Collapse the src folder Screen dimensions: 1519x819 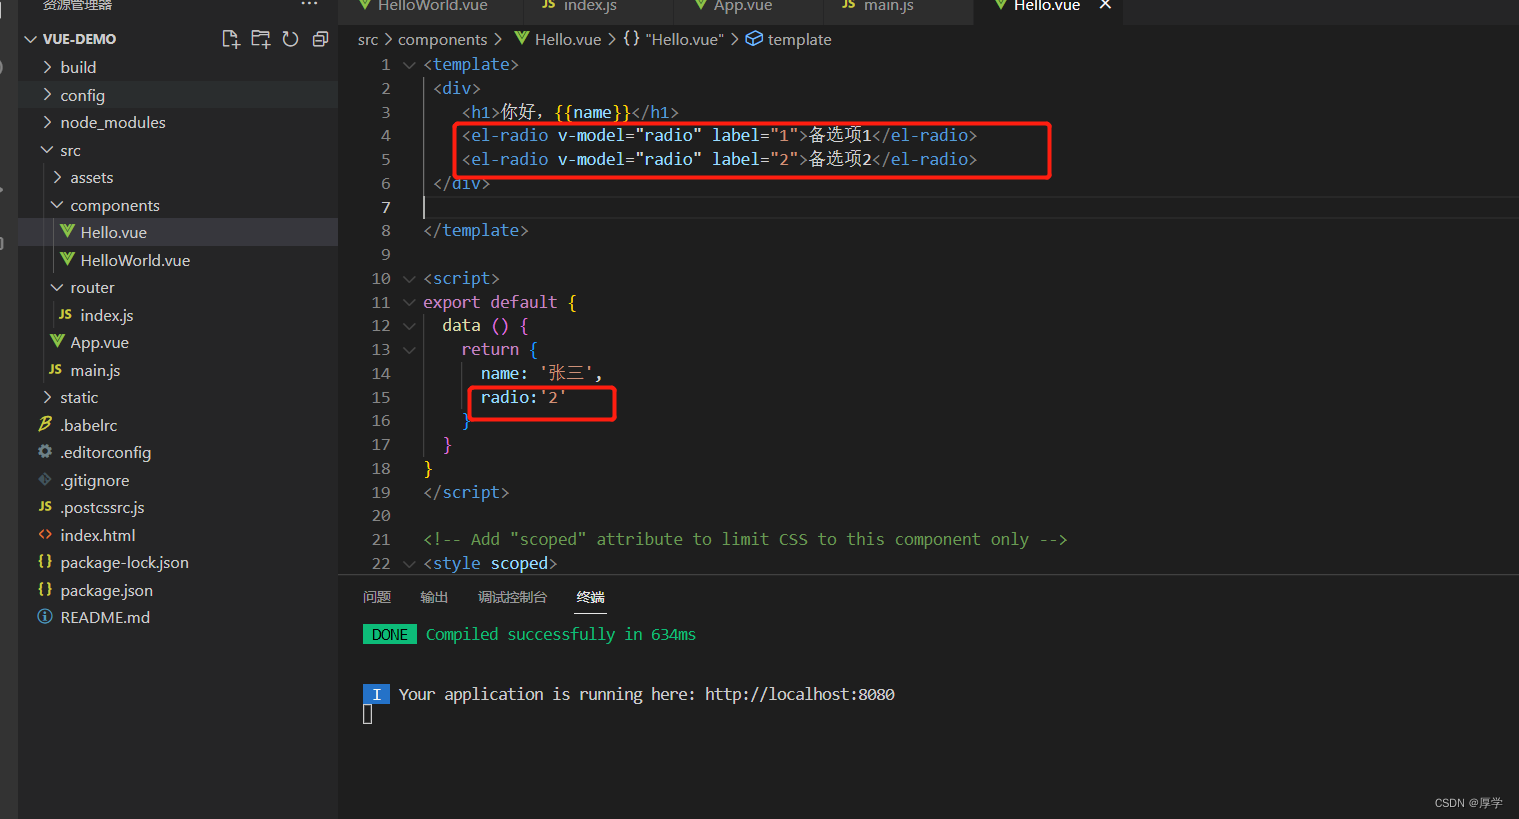tap(47, 150)
